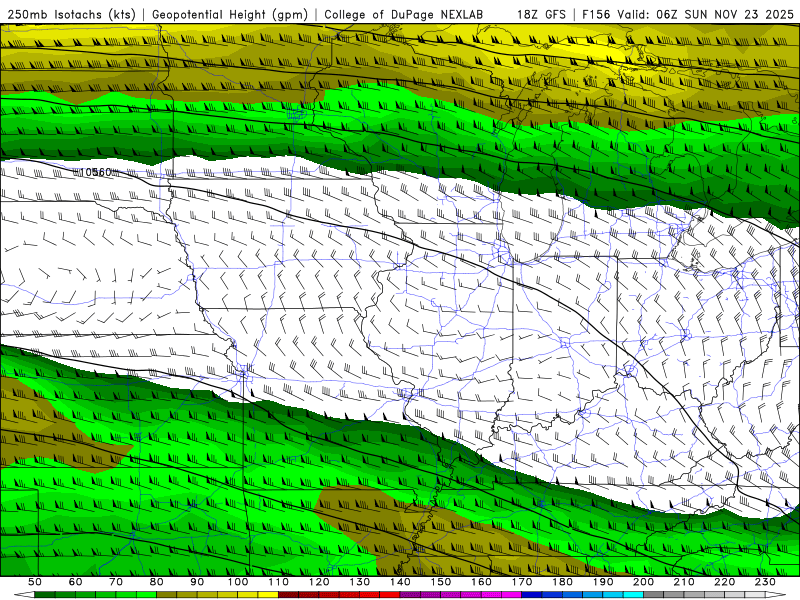Click the 180 value on the color scale
The width and height of the screenshot is (800, 600).
[562, 582]
